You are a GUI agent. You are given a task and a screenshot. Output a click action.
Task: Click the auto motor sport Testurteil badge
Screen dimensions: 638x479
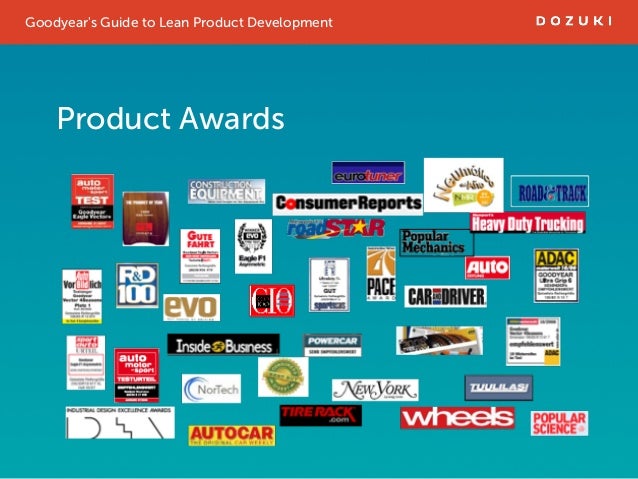coord(137,375)
